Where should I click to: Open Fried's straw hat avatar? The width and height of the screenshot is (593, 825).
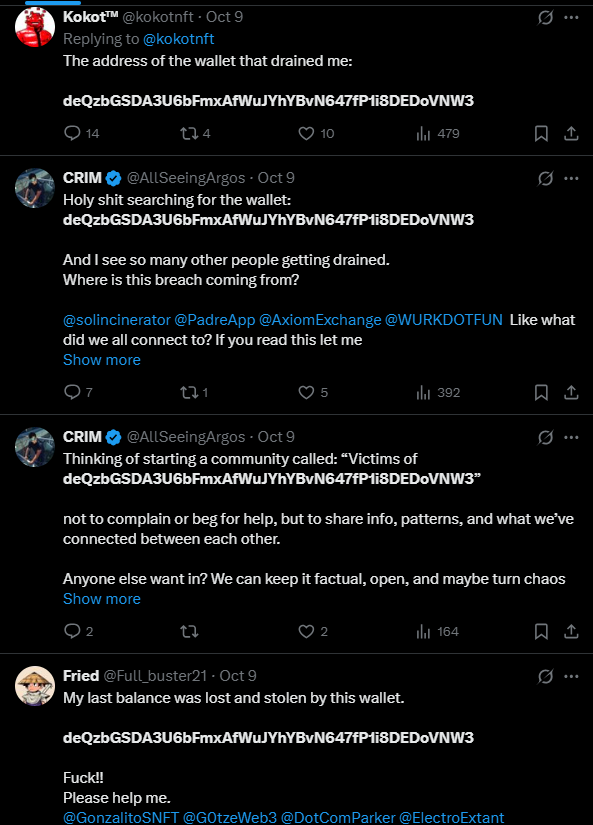click(x=35, y=686)
